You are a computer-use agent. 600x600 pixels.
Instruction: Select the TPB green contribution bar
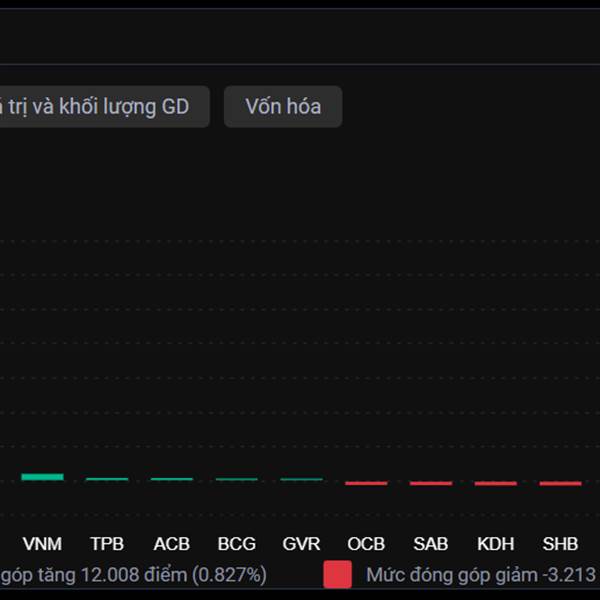click(107, 479)
